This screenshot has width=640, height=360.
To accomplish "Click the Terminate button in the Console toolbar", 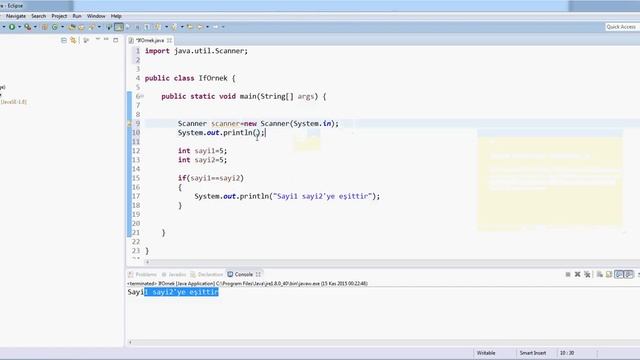I will [x=568, y=274].
